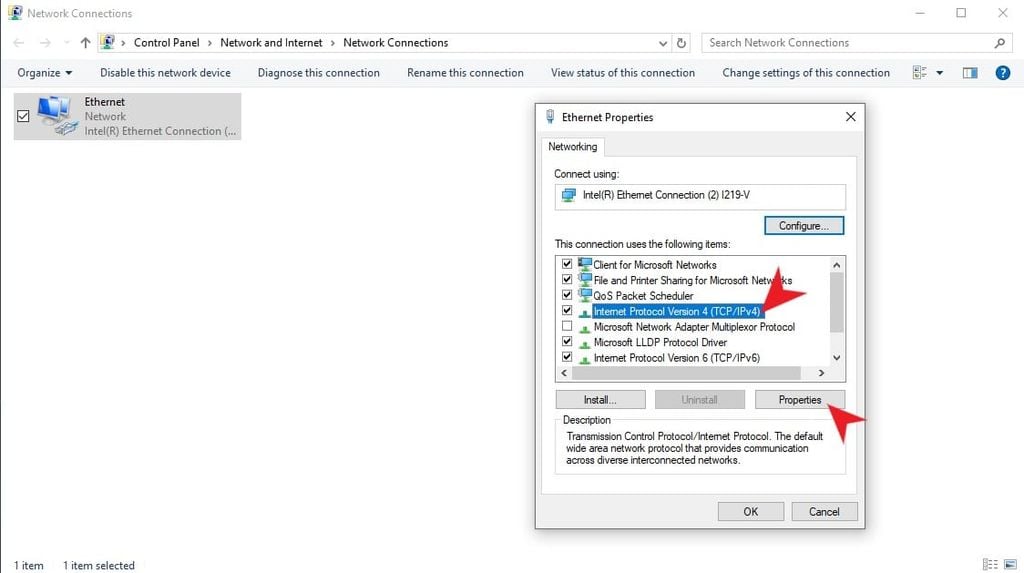Click the search magnifier icon

pos(999,43)
